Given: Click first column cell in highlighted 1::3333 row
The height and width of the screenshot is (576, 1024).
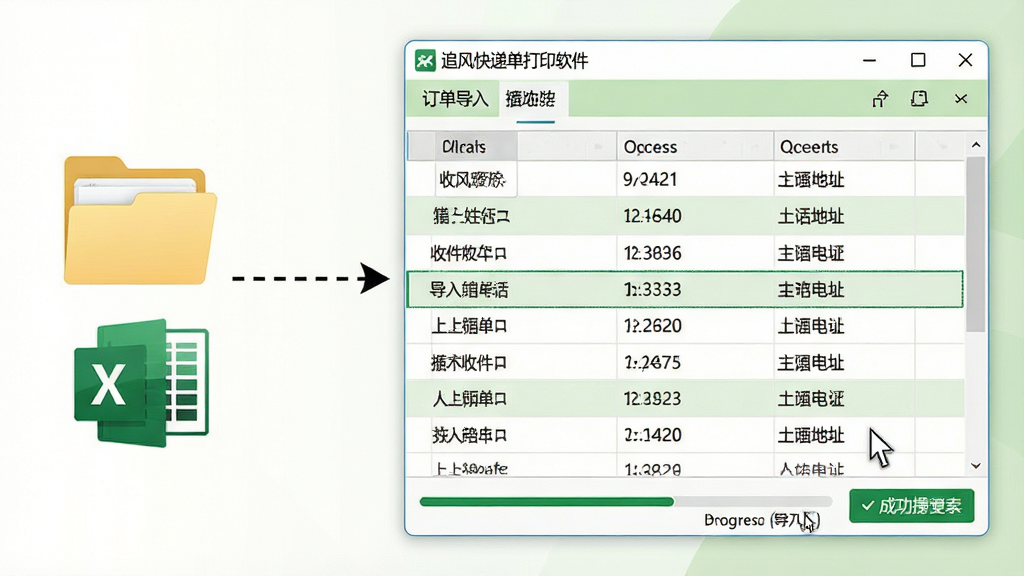Looking at the screenshot, I should pyautogui.click(x=512, y=289).
